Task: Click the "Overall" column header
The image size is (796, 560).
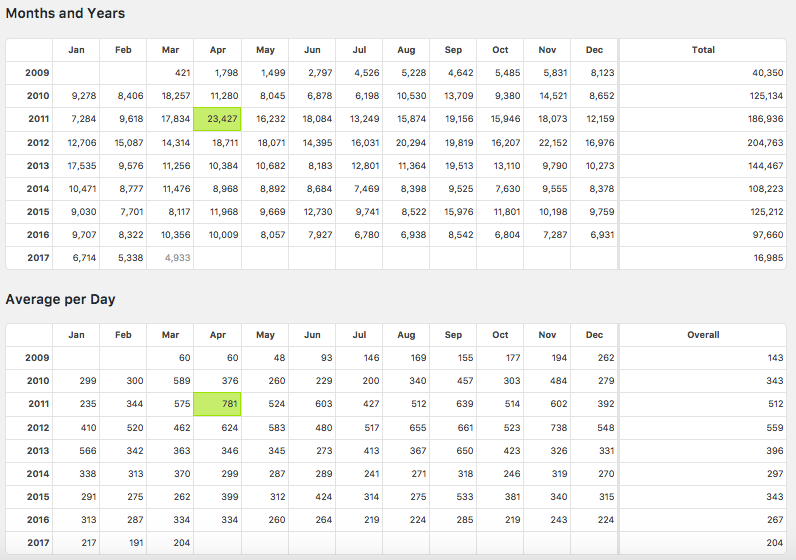Action: pos(703,335)
